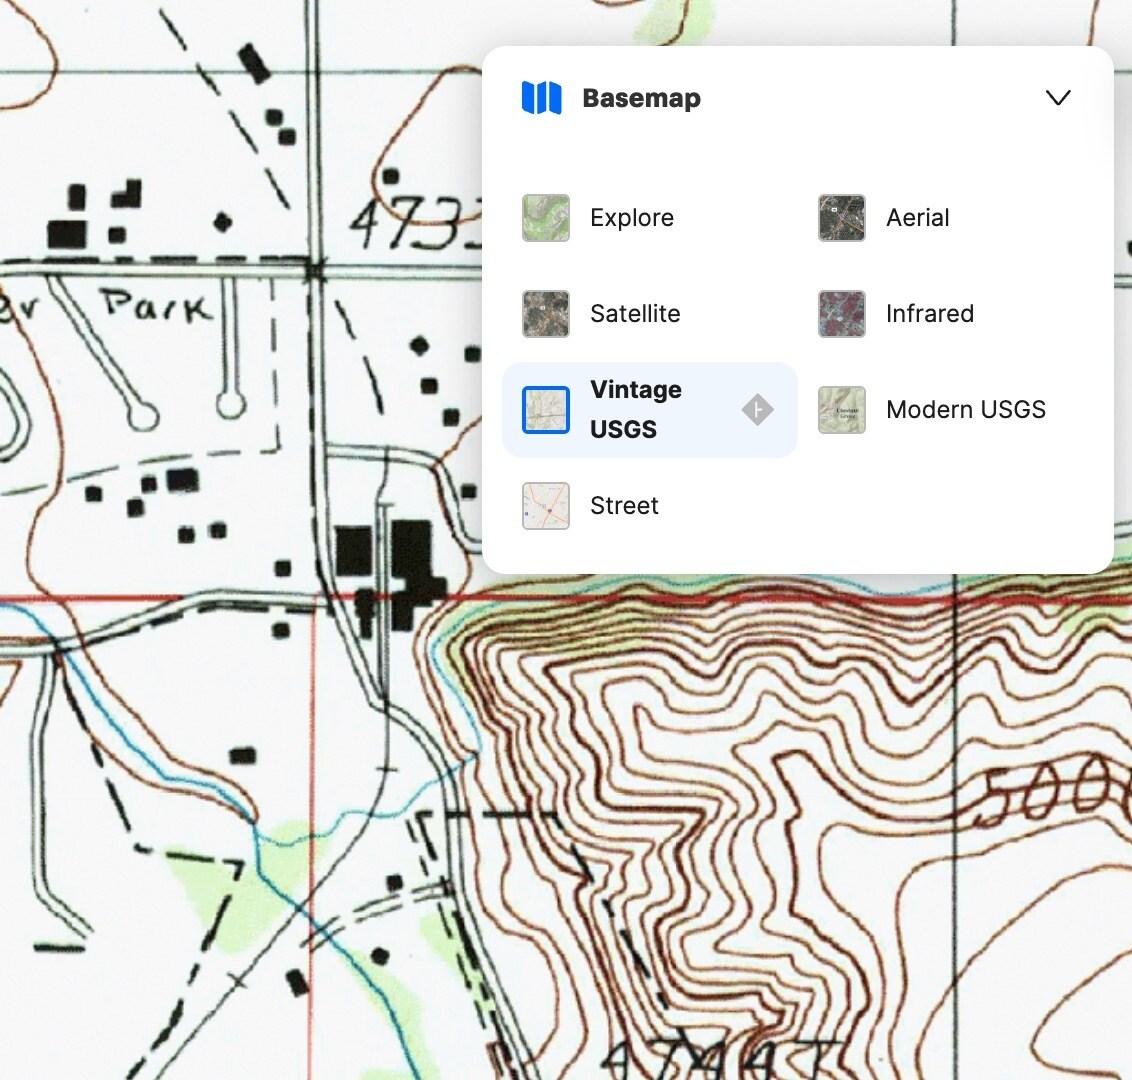The width and height of the screenshot is (1132, 1080).
Task: Click the Street basemap label text
Action: tap(623, 505)
